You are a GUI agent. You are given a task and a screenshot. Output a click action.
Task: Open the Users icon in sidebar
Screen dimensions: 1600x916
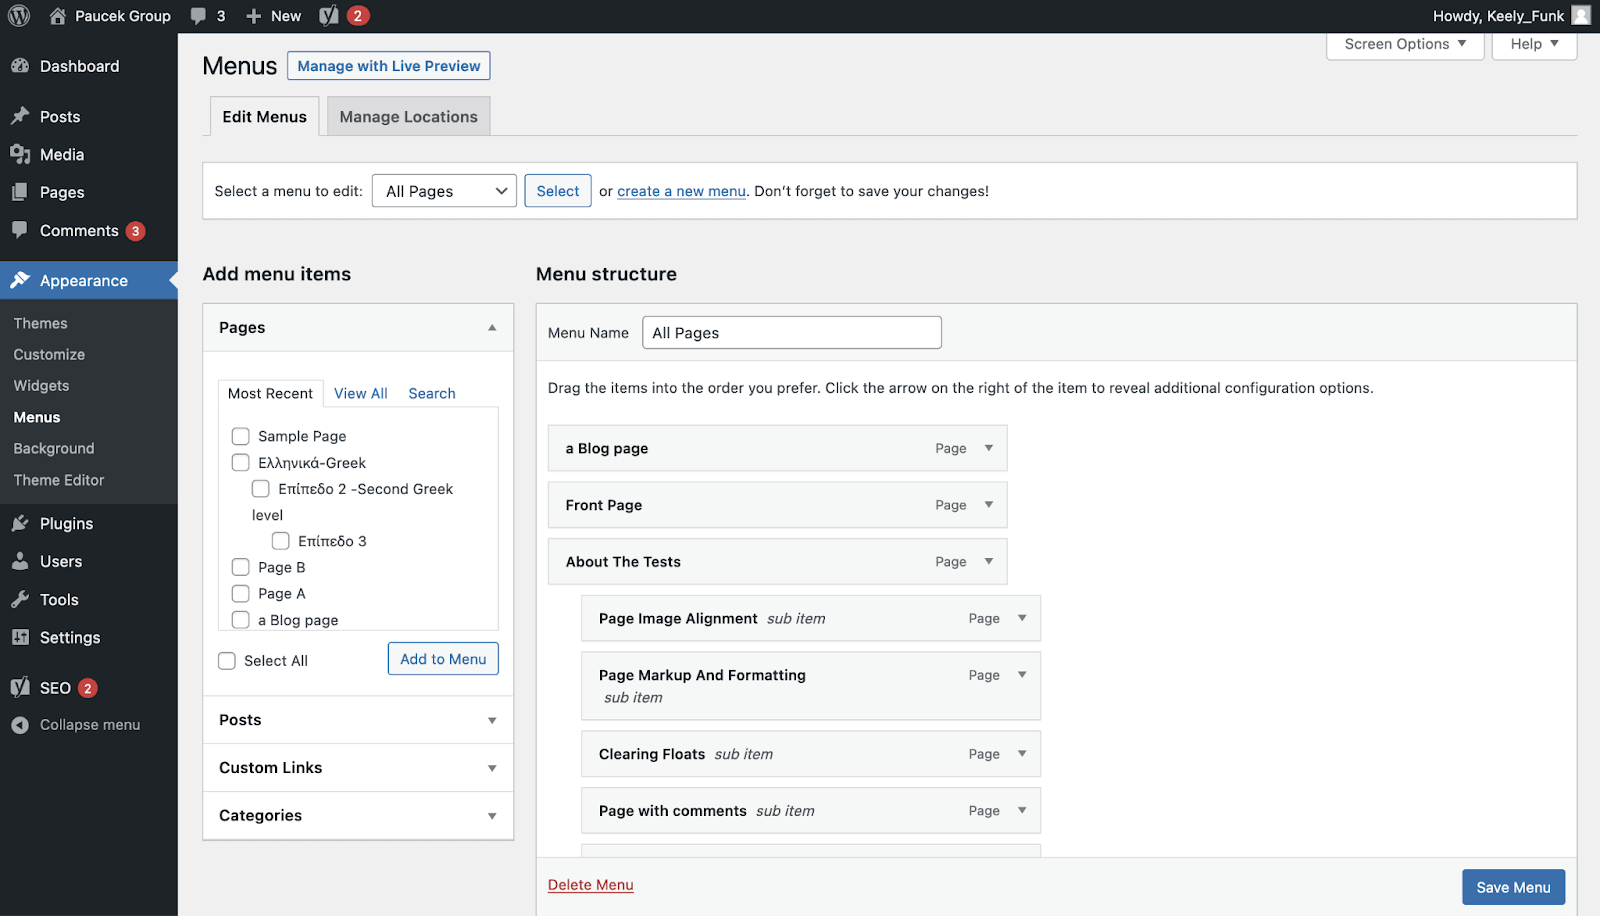tap(21, 561)
